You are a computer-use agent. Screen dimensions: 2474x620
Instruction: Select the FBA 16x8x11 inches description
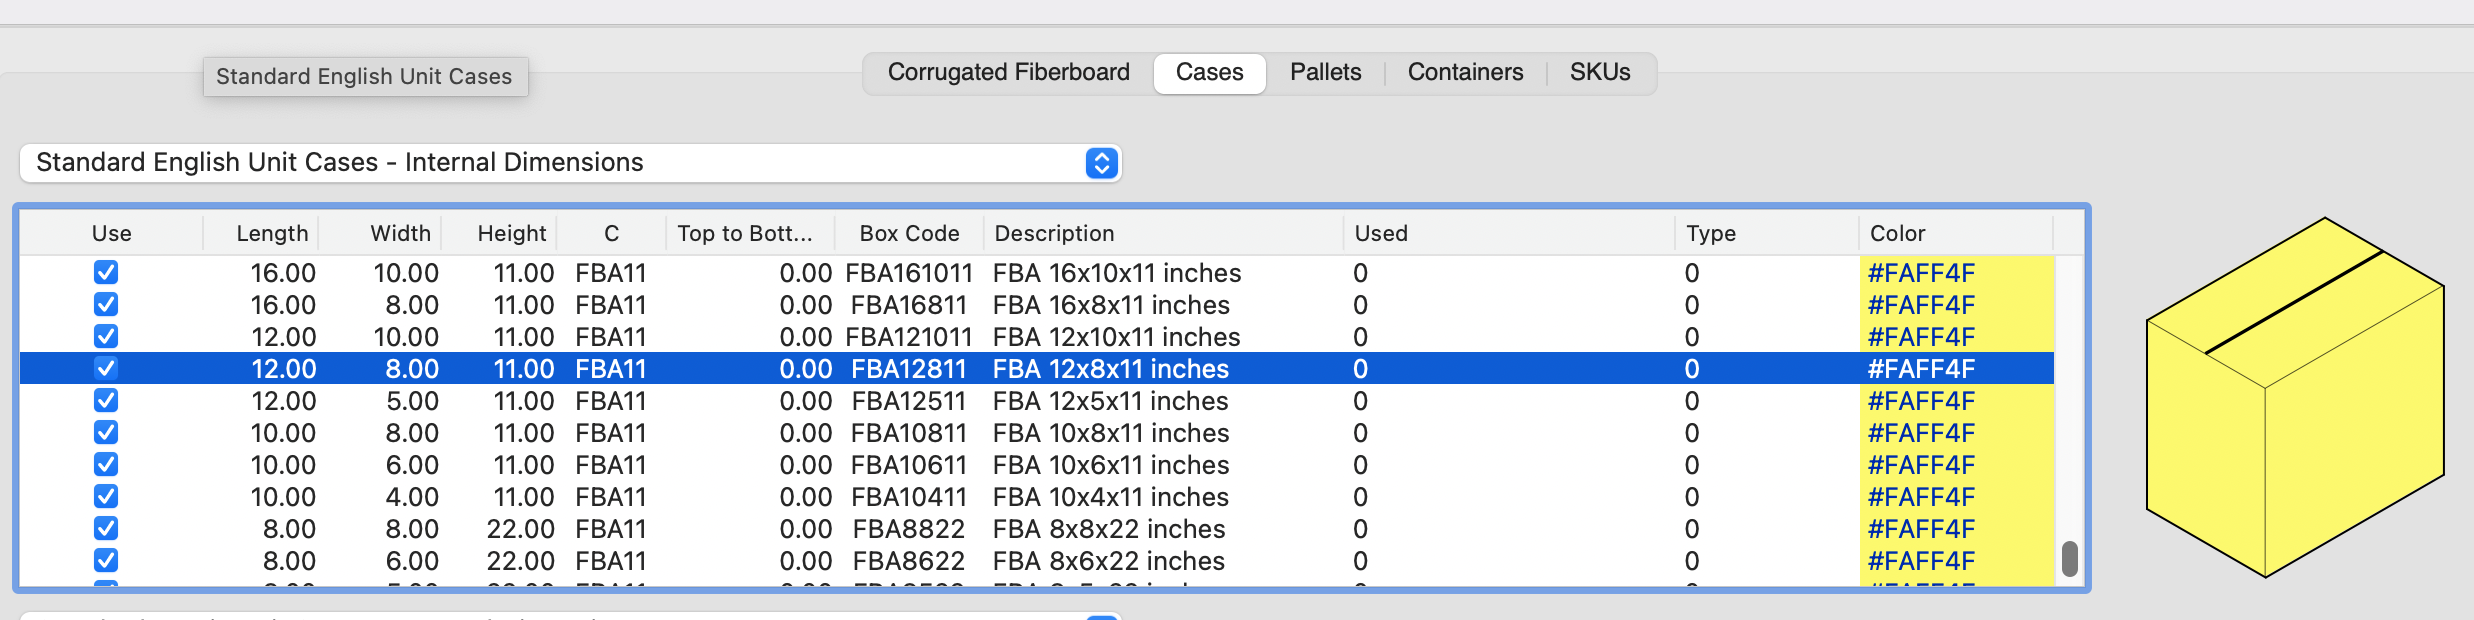click(x=1111, y=305)
